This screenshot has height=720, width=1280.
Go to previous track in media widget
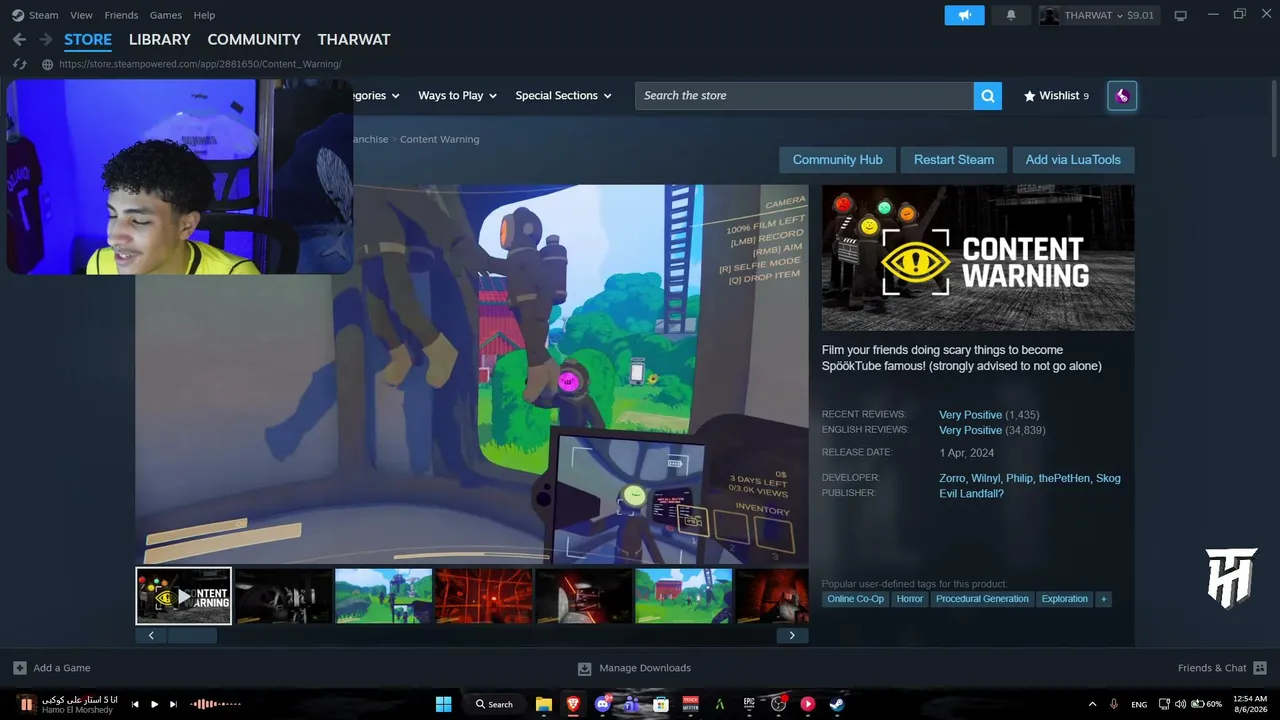pos(135,704)
